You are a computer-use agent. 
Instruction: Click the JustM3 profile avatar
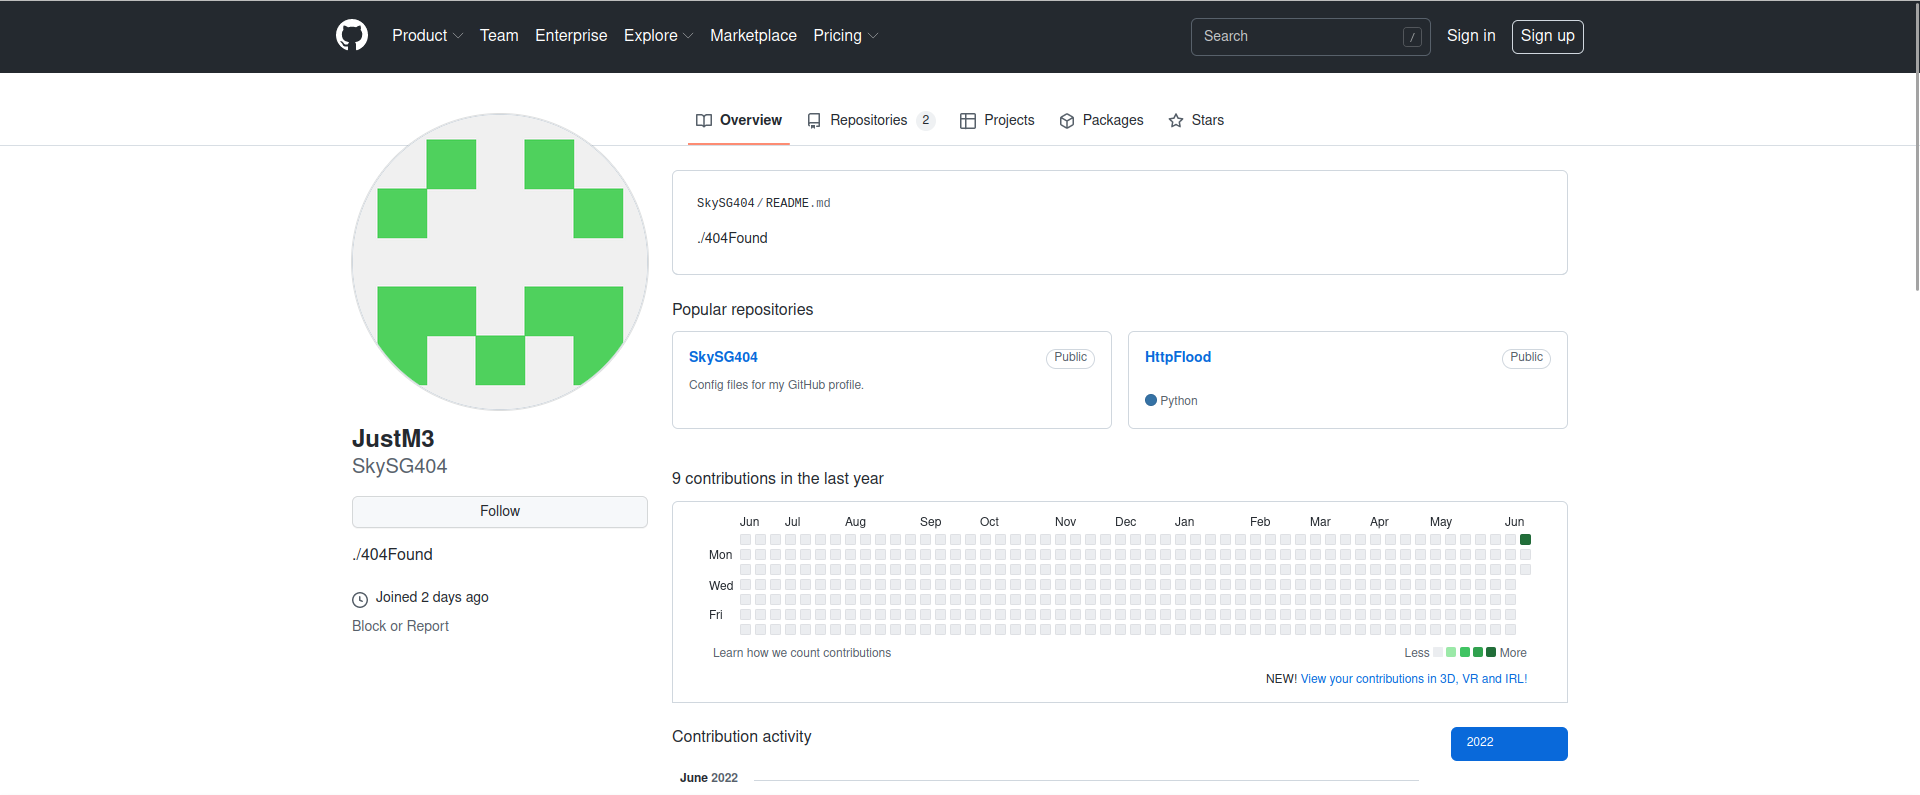pyautogui.click(x=500, y=262)
